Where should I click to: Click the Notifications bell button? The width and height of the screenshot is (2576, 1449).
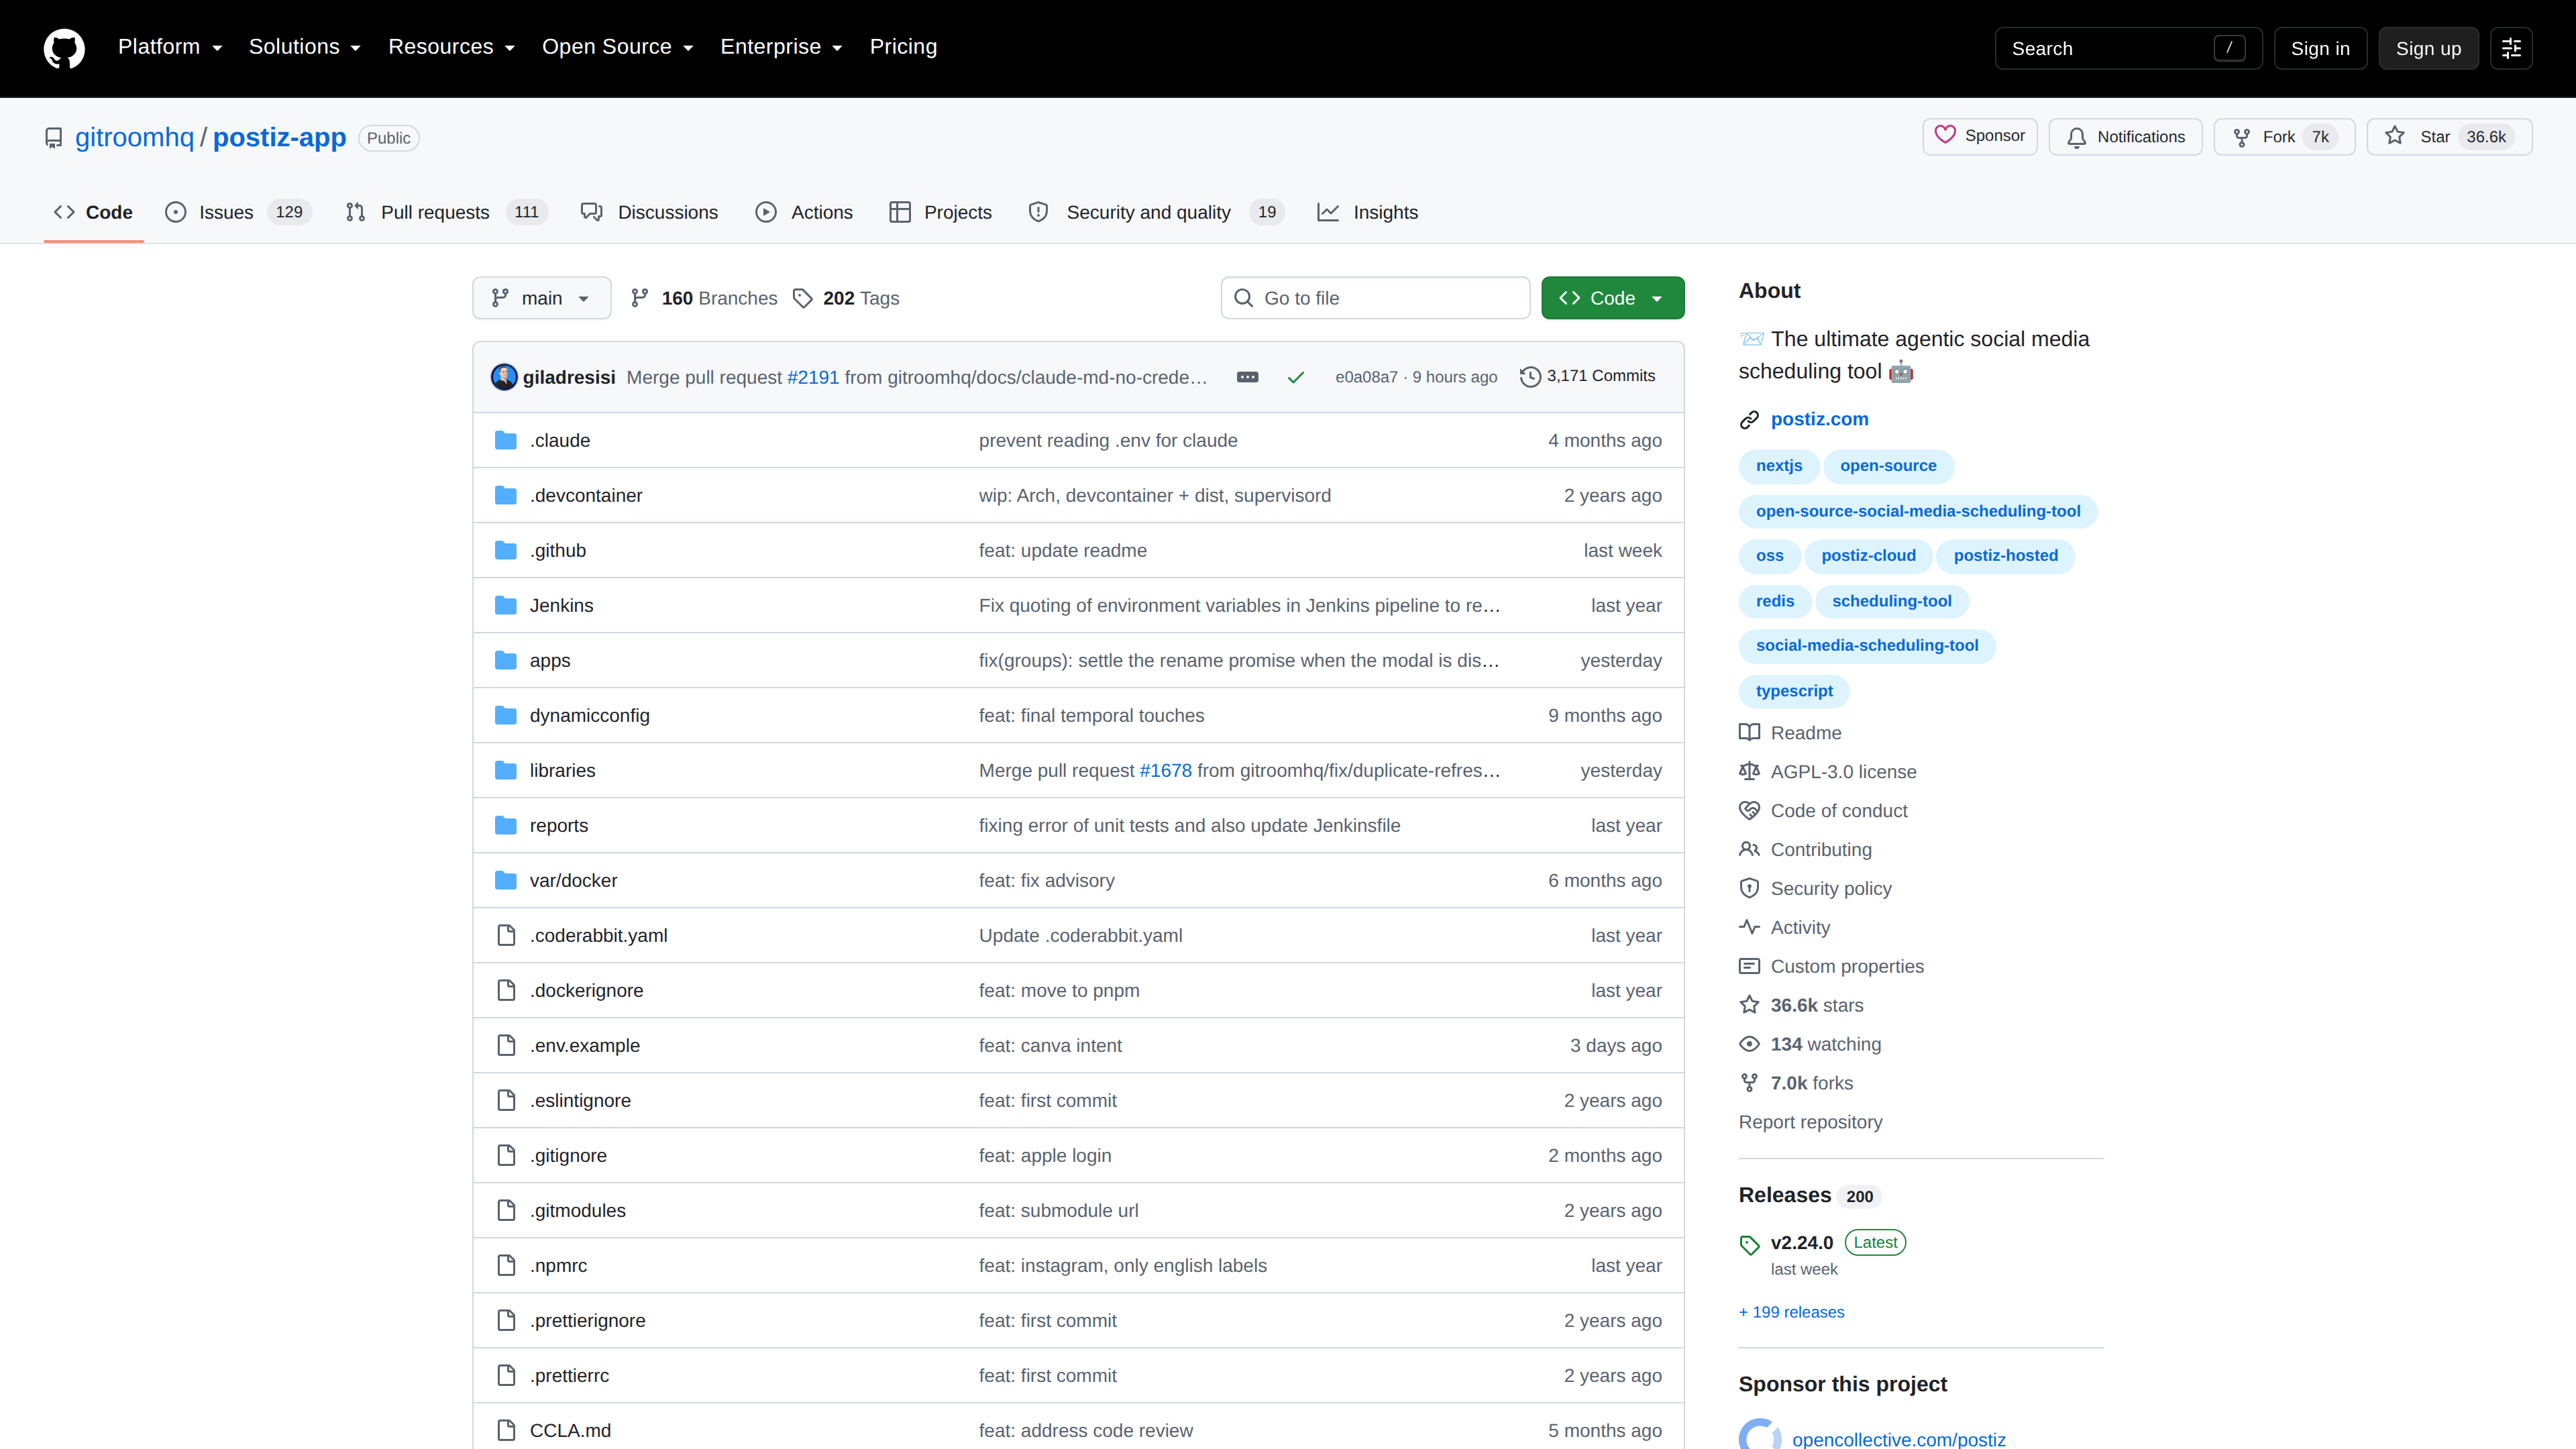coord(2125,137)
